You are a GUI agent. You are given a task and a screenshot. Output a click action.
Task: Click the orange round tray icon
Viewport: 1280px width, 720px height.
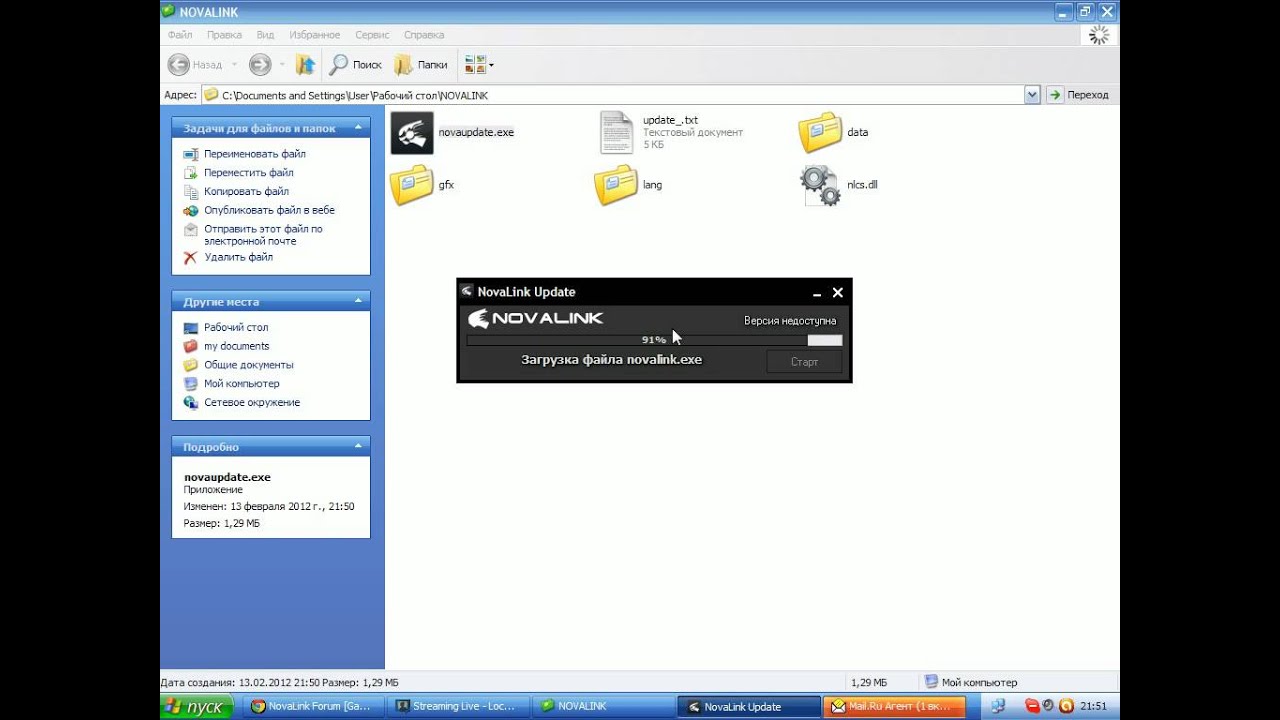[1066, 707]
